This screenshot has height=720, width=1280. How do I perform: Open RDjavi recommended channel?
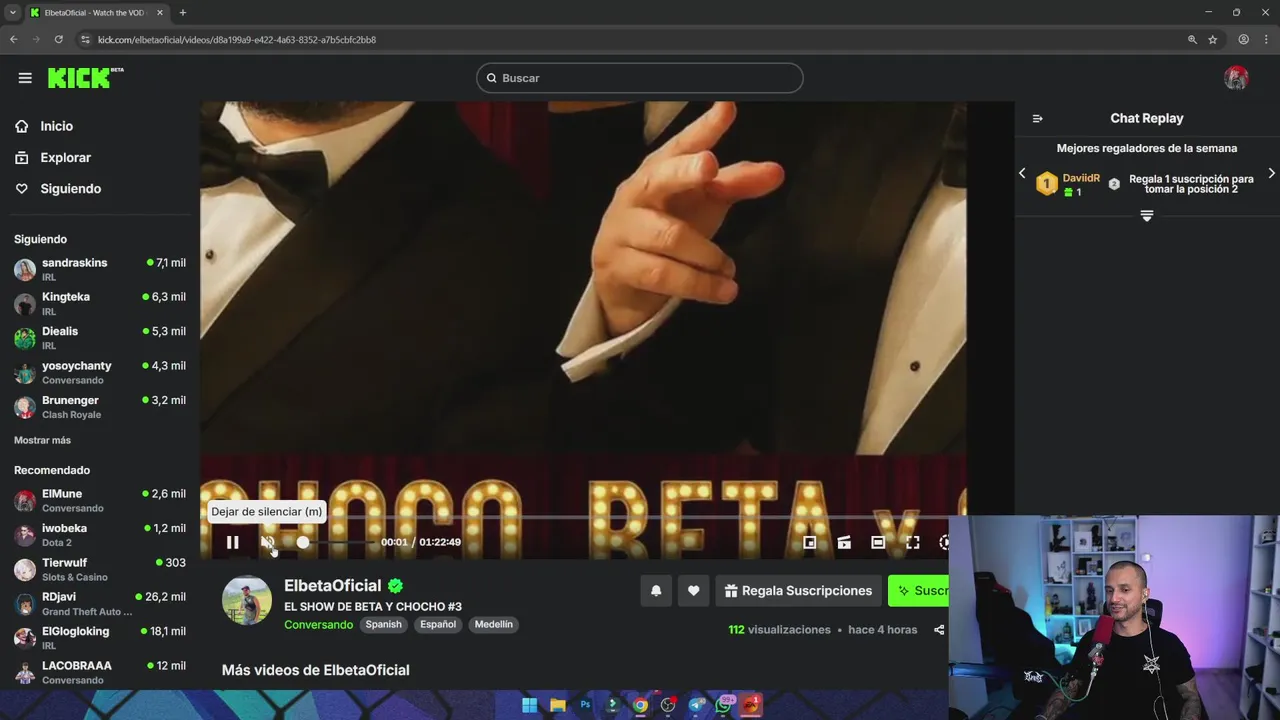pos(100,604)
